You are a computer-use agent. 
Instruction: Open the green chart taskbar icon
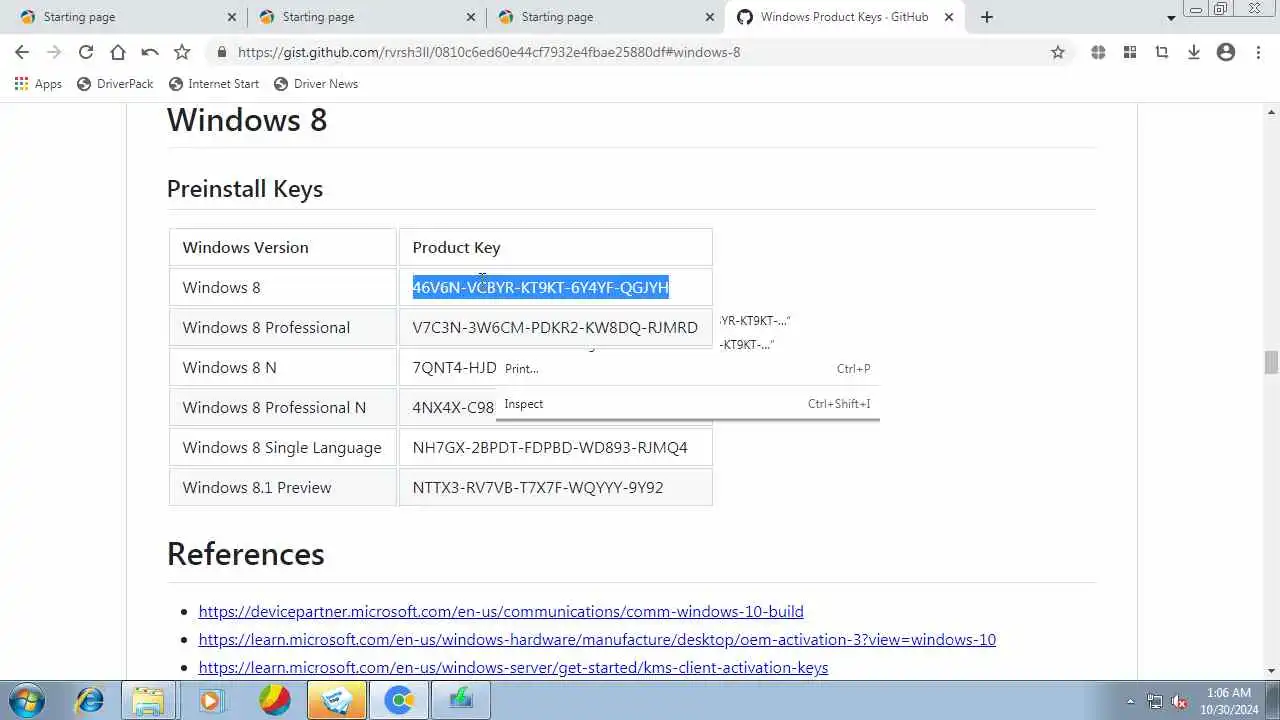click(461, 700)
